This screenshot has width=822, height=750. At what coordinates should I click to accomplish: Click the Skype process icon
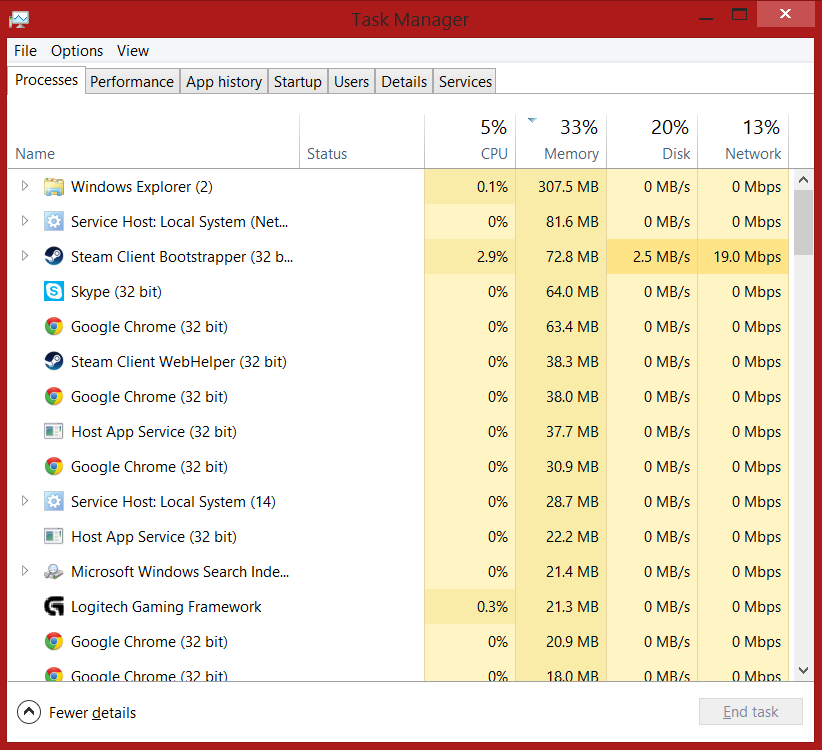(54, 291)
